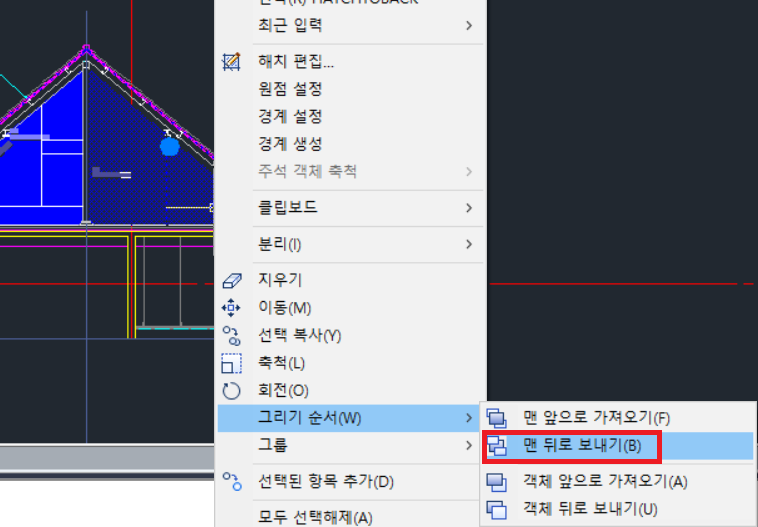Choose 선택된 항목 추가(D) menu entry

coord(350,482)
